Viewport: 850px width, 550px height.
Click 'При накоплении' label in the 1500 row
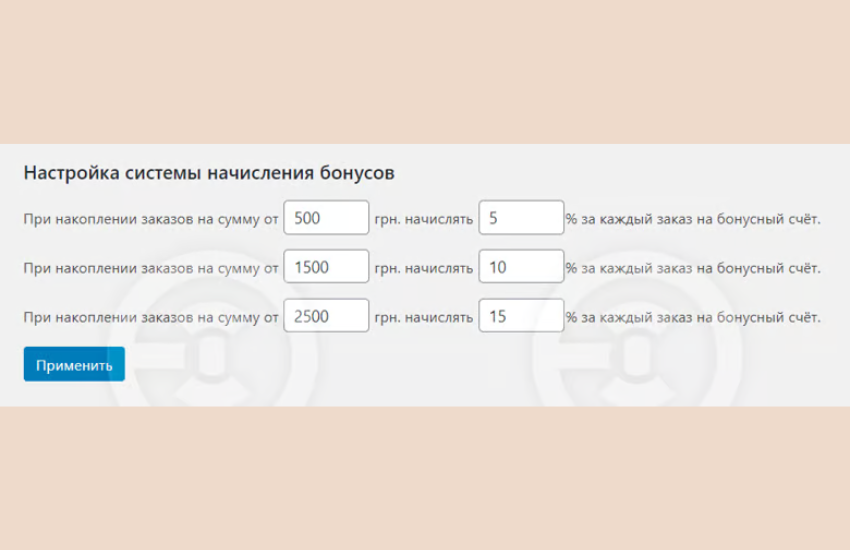80,268
